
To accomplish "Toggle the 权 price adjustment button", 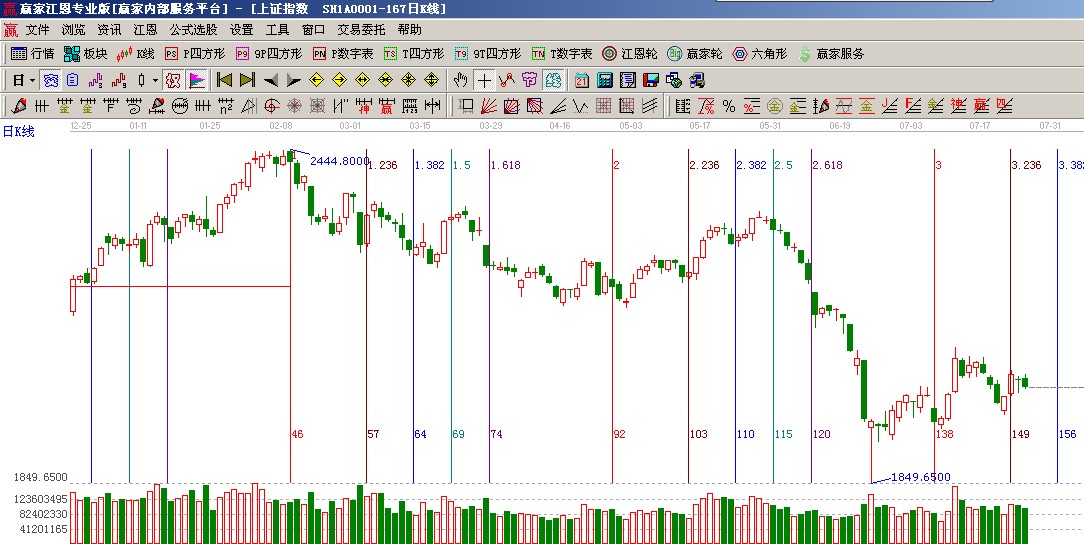I will (x=173, y=80).
